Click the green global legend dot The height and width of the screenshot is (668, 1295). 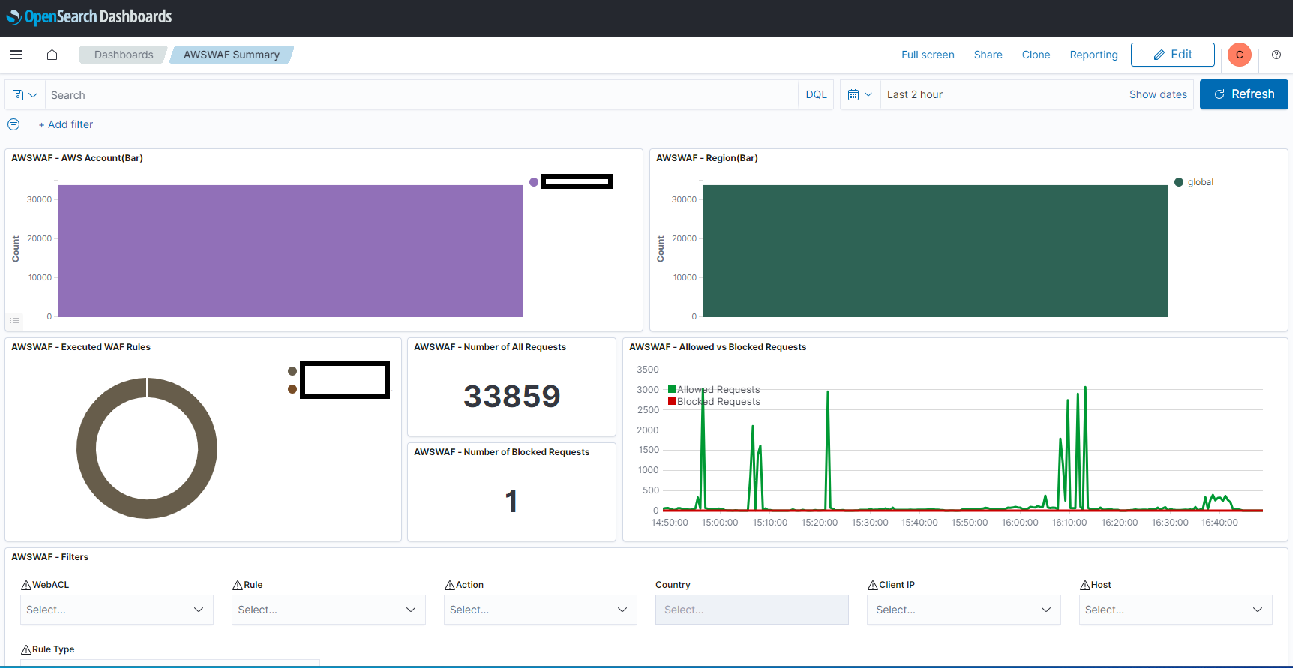click(x=1179, y=182)
